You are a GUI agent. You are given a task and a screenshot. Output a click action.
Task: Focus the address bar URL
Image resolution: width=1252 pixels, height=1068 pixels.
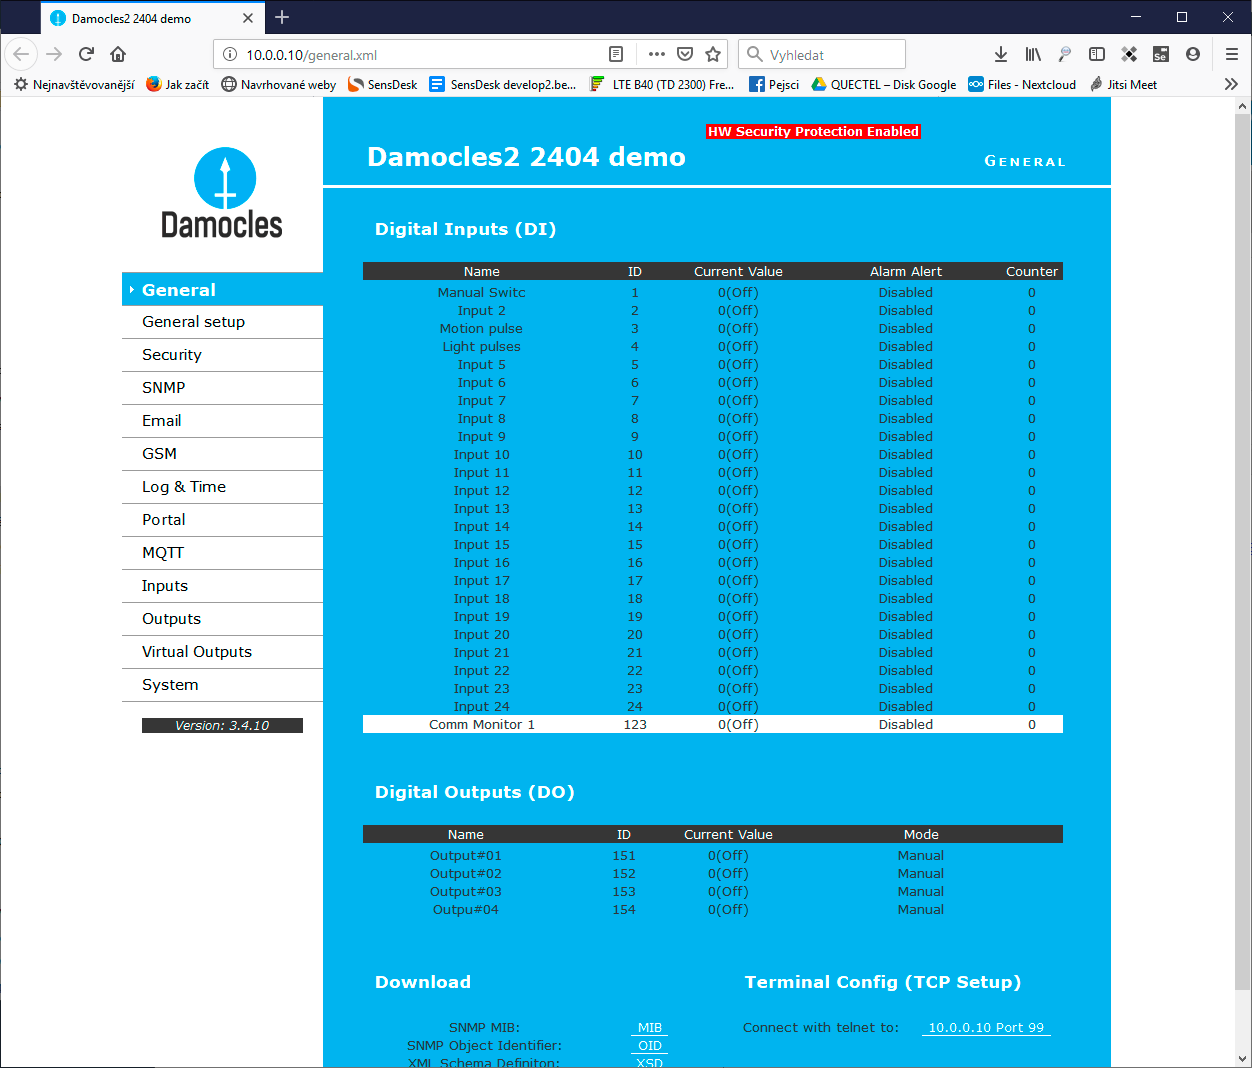(420, 55)
